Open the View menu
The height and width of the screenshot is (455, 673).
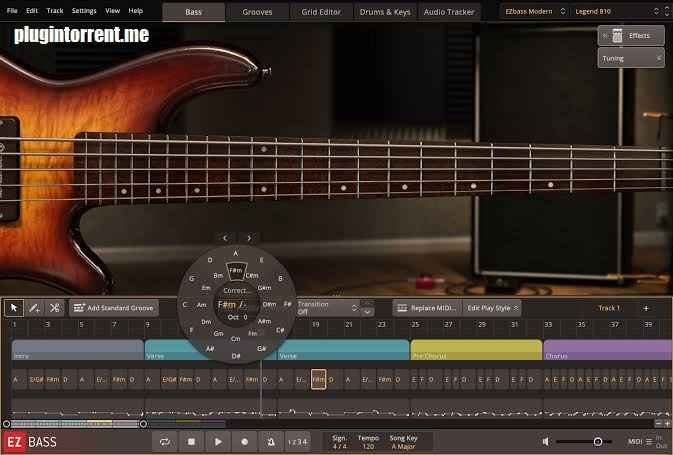tap(112, 11)
